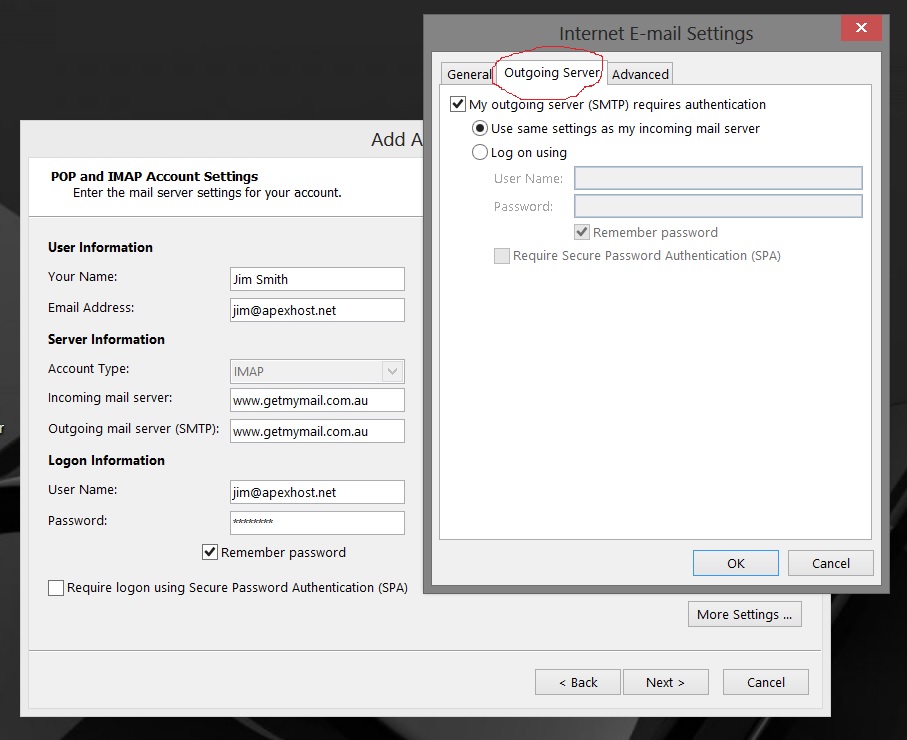Screen dimensions: 907x740
Task: Proceed using the Next button
Action: [665, 681]
